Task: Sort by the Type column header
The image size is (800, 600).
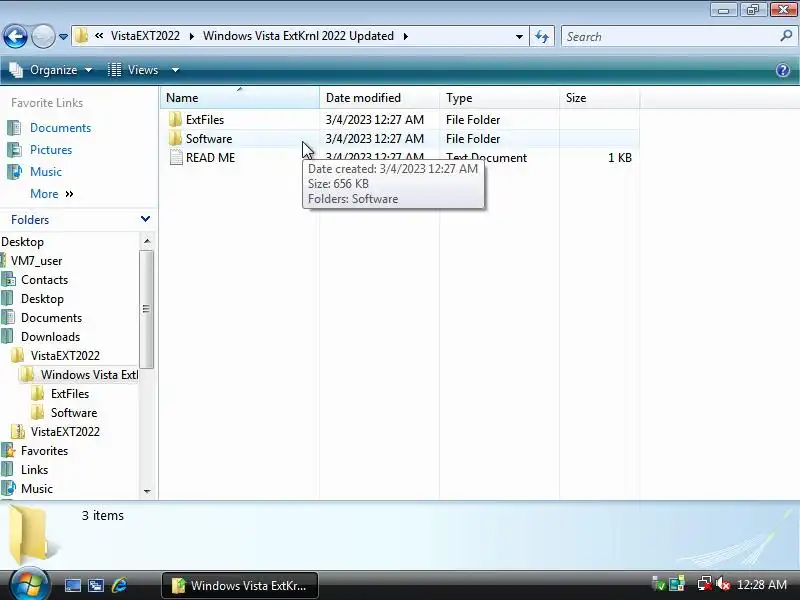Action: coord(499,97)
